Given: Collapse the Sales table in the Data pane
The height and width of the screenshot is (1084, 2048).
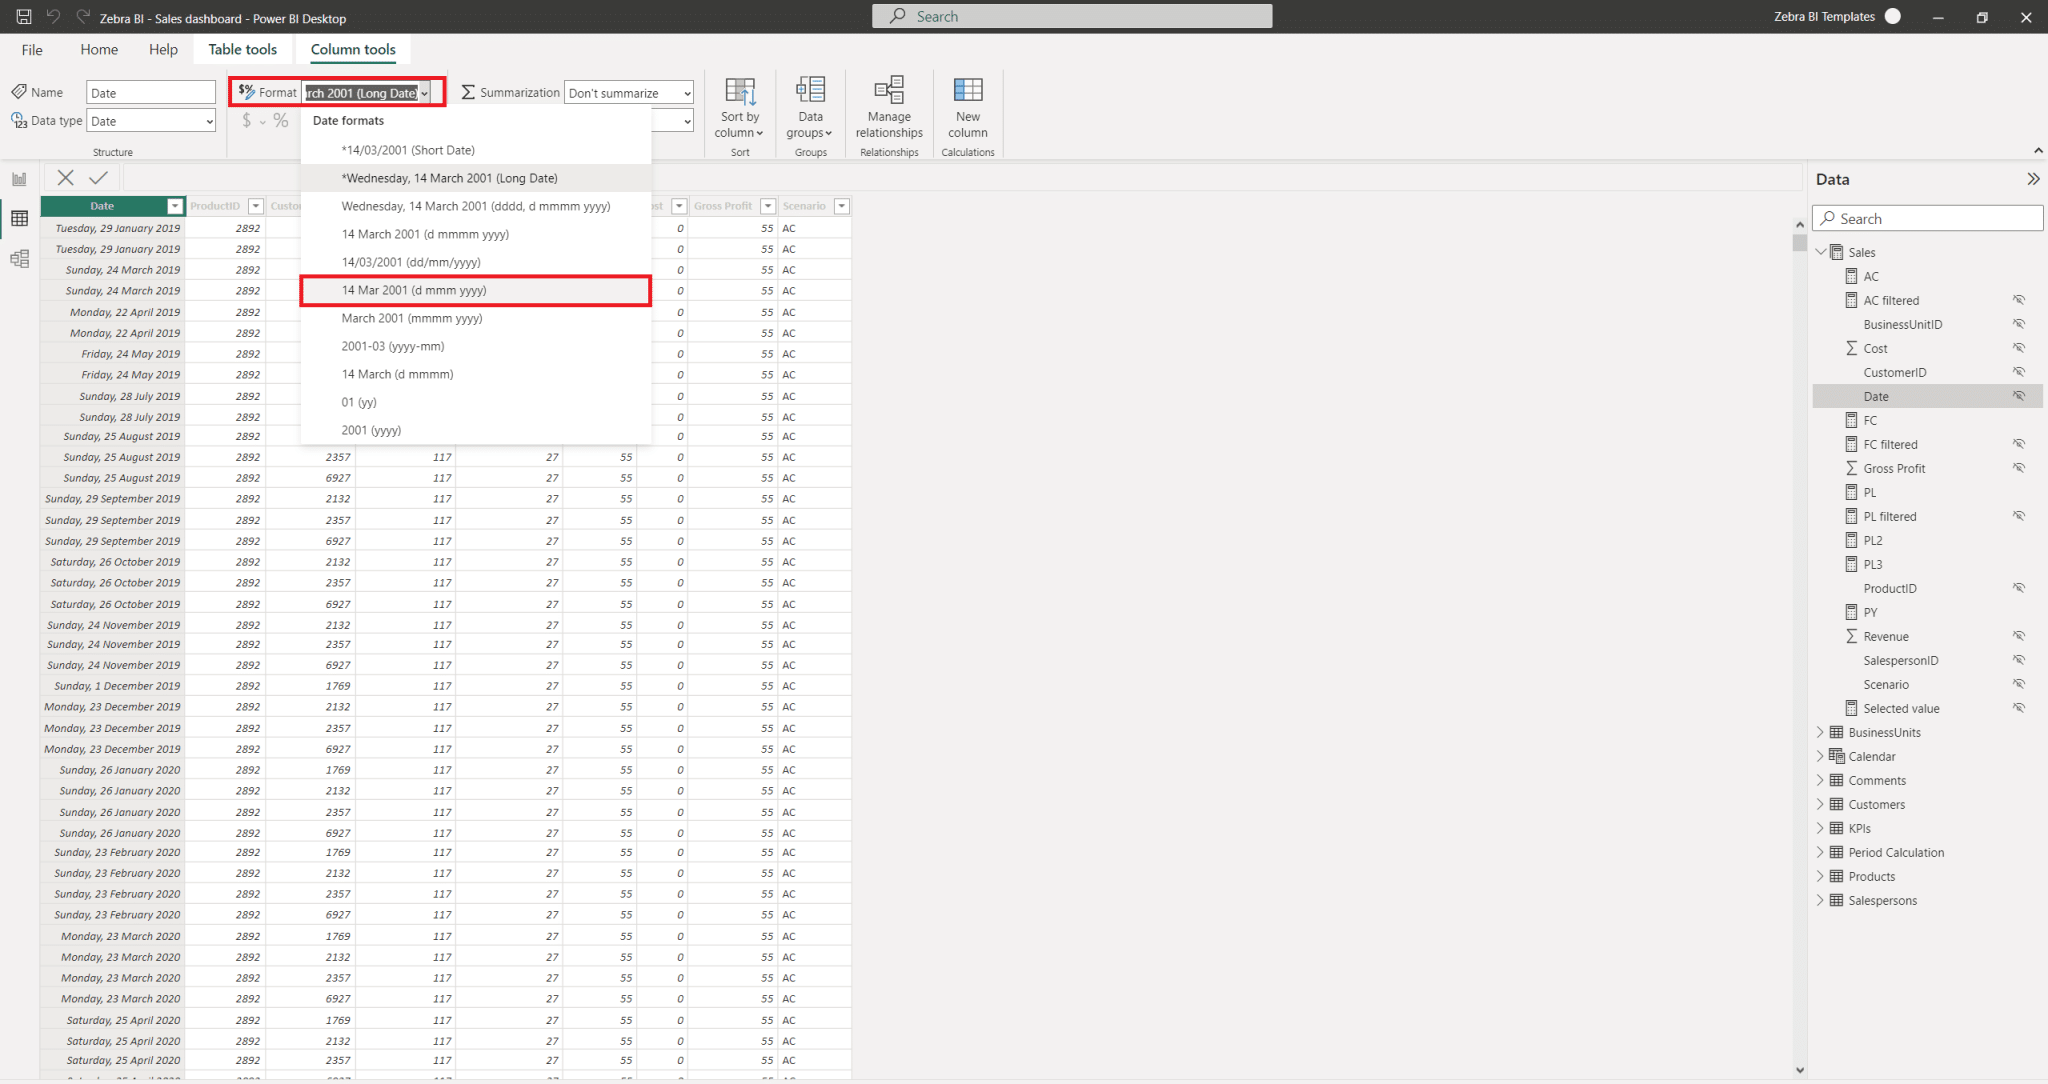Looking at the screenshot, I should (x=1822, y=251).
